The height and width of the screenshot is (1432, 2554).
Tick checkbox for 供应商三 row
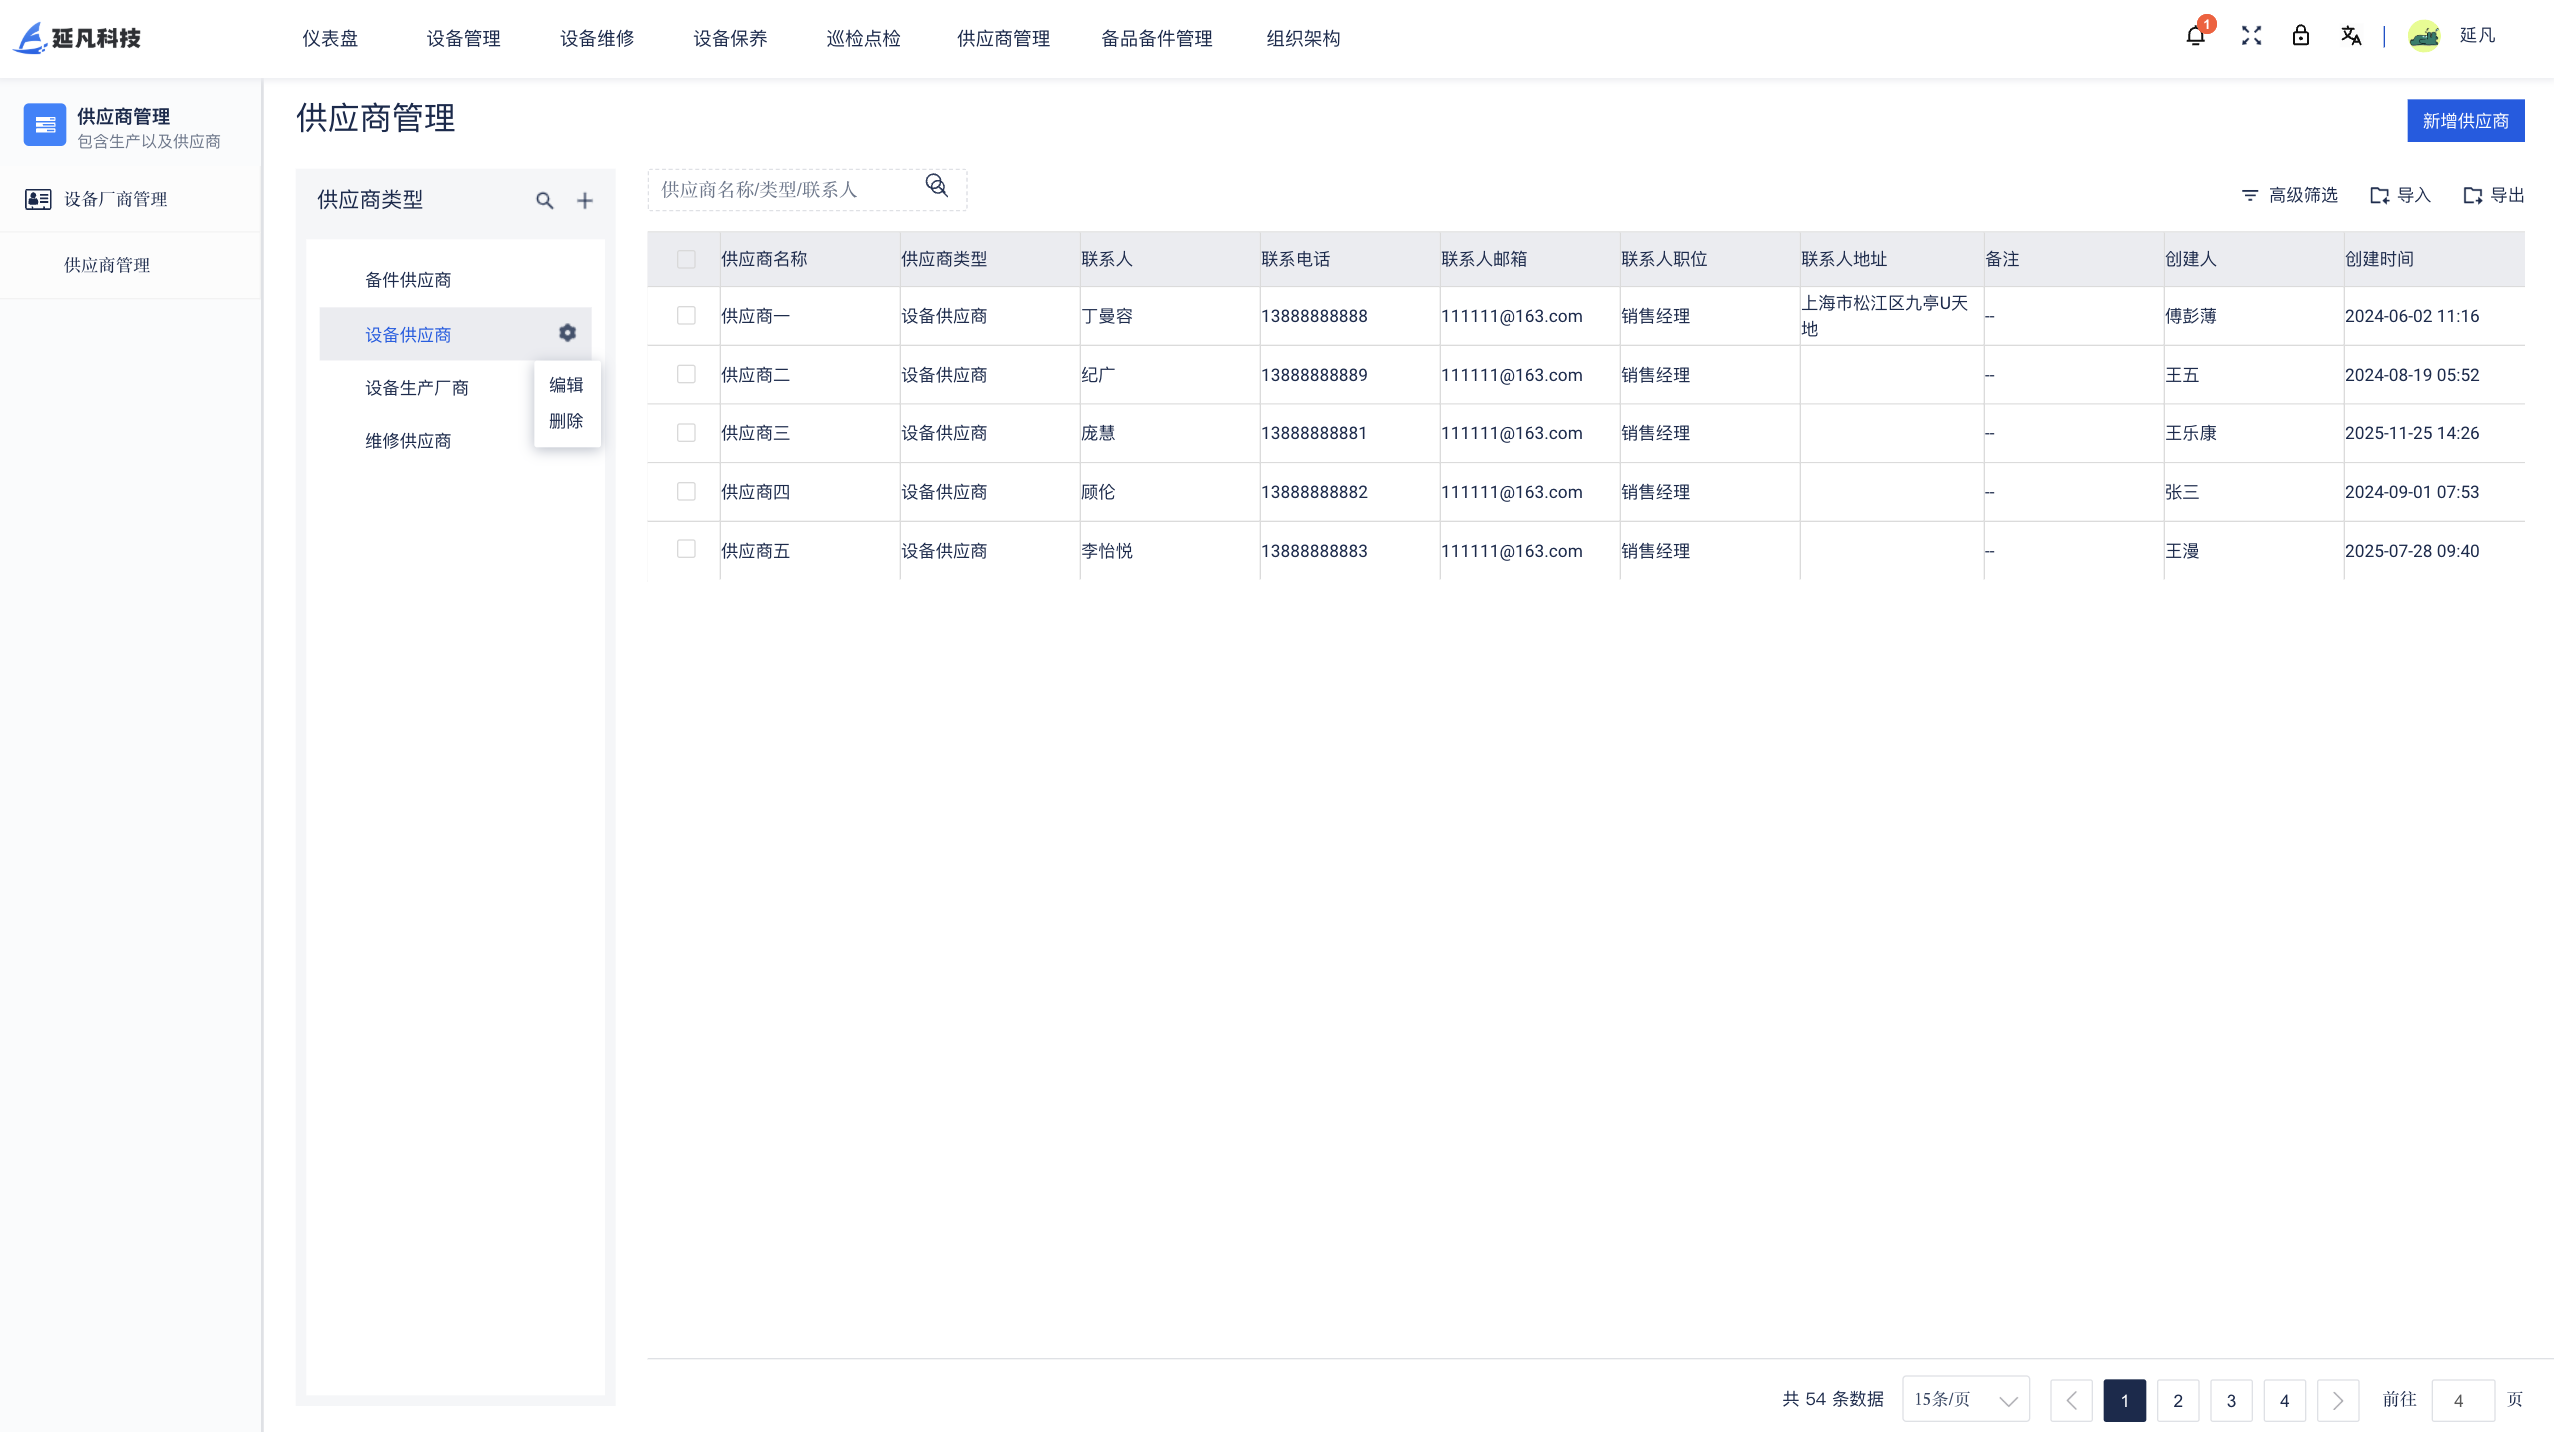[686, 433]
